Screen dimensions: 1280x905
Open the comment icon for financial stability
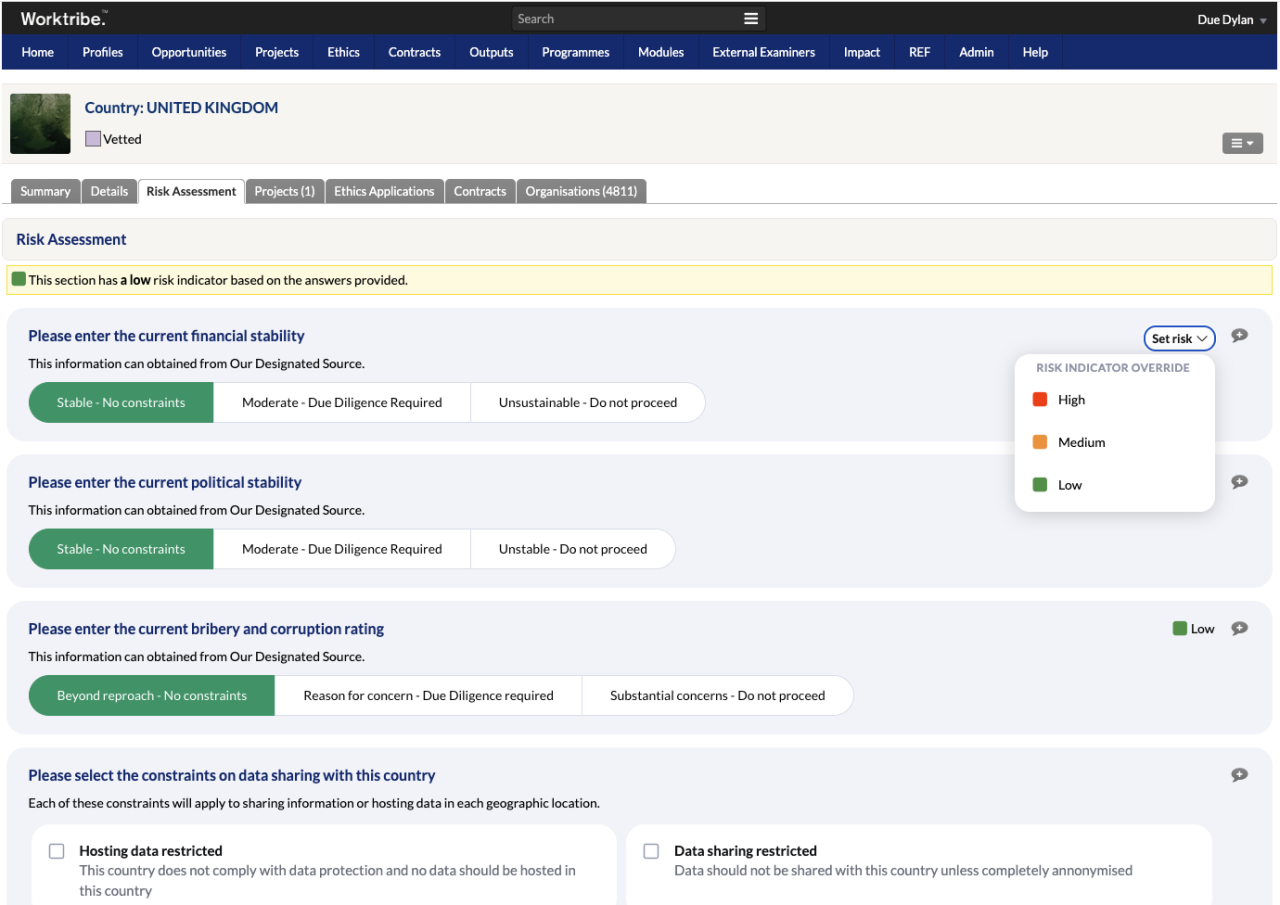point(1239,335)
